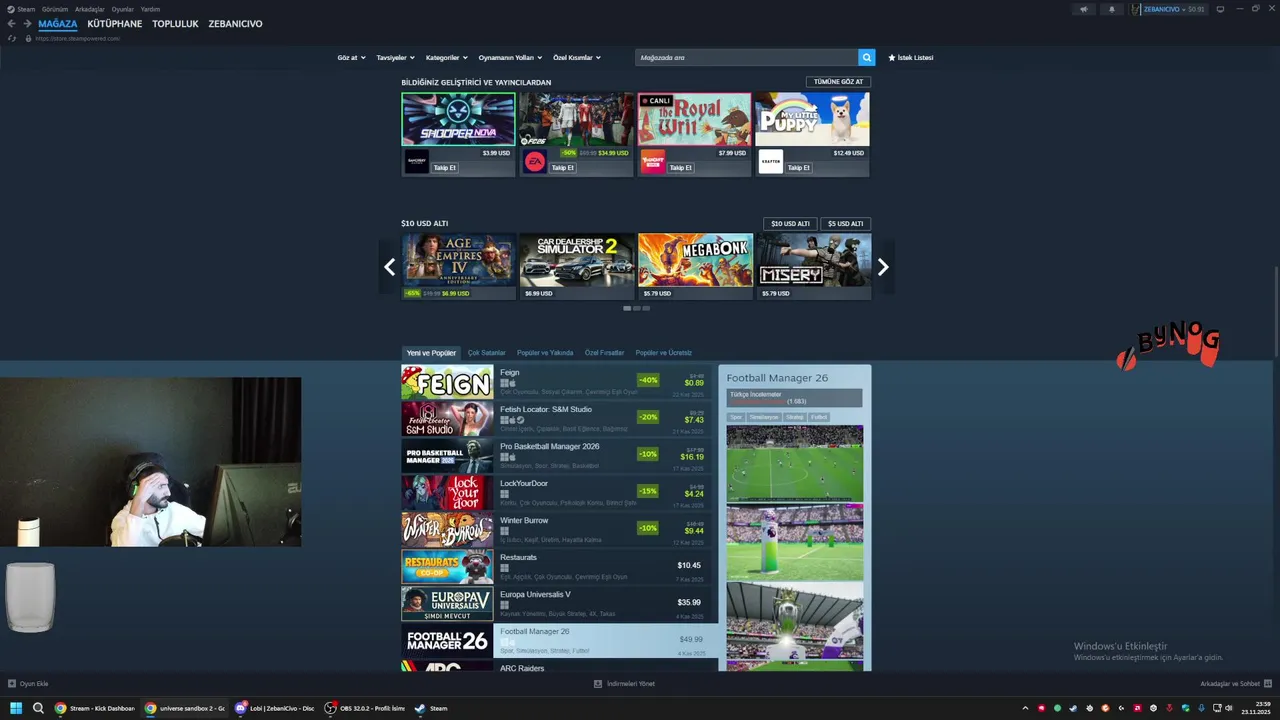
Task: Follow My Little Puppy publisher Takip Et
Action: 799,168
